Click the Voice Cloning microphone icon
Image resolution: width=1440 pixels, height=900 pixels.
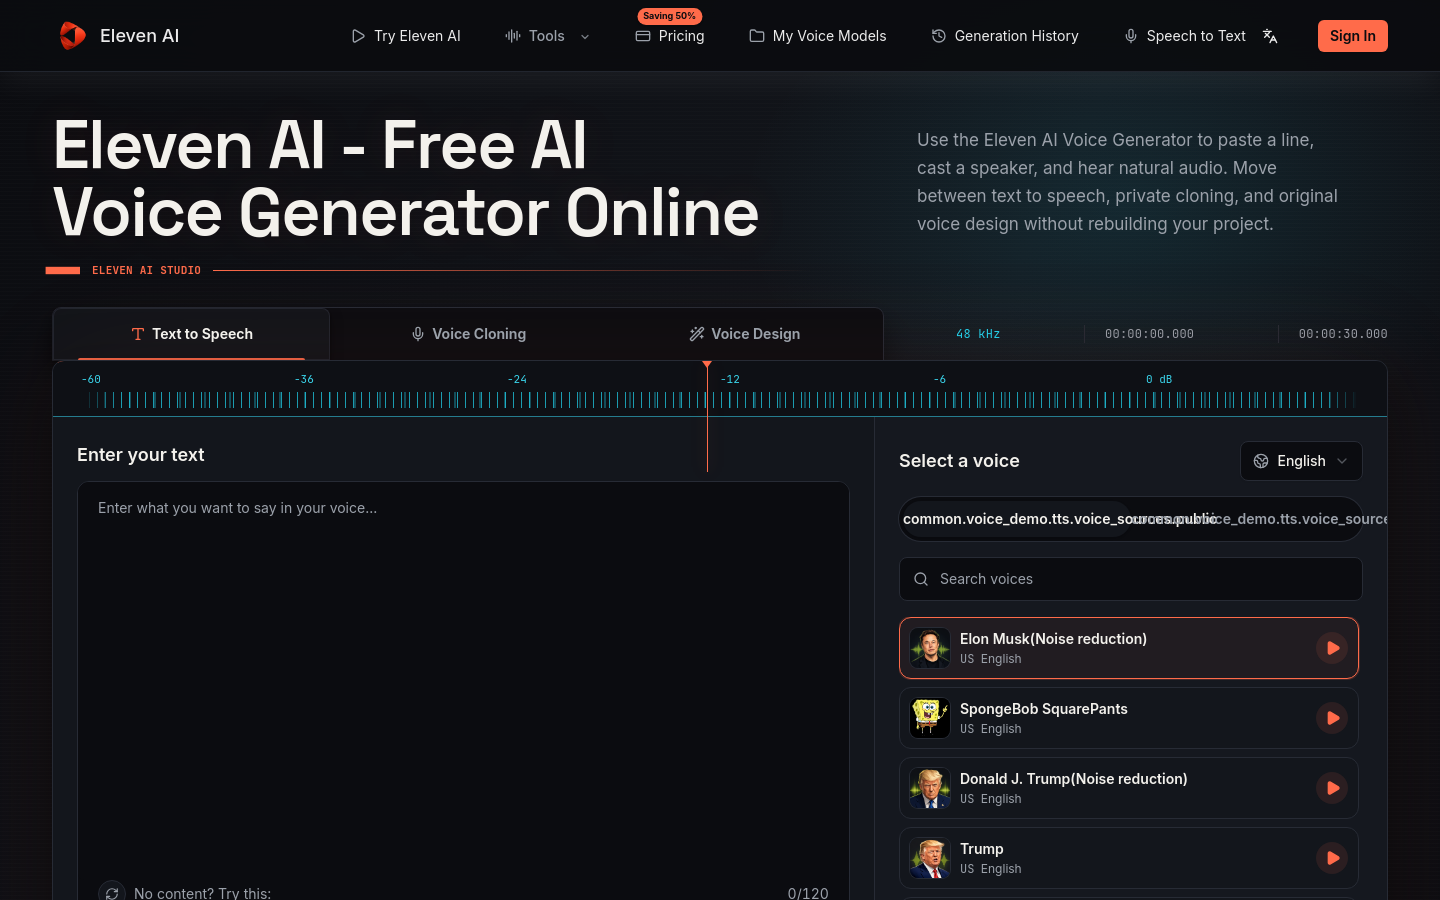(418, 334)
